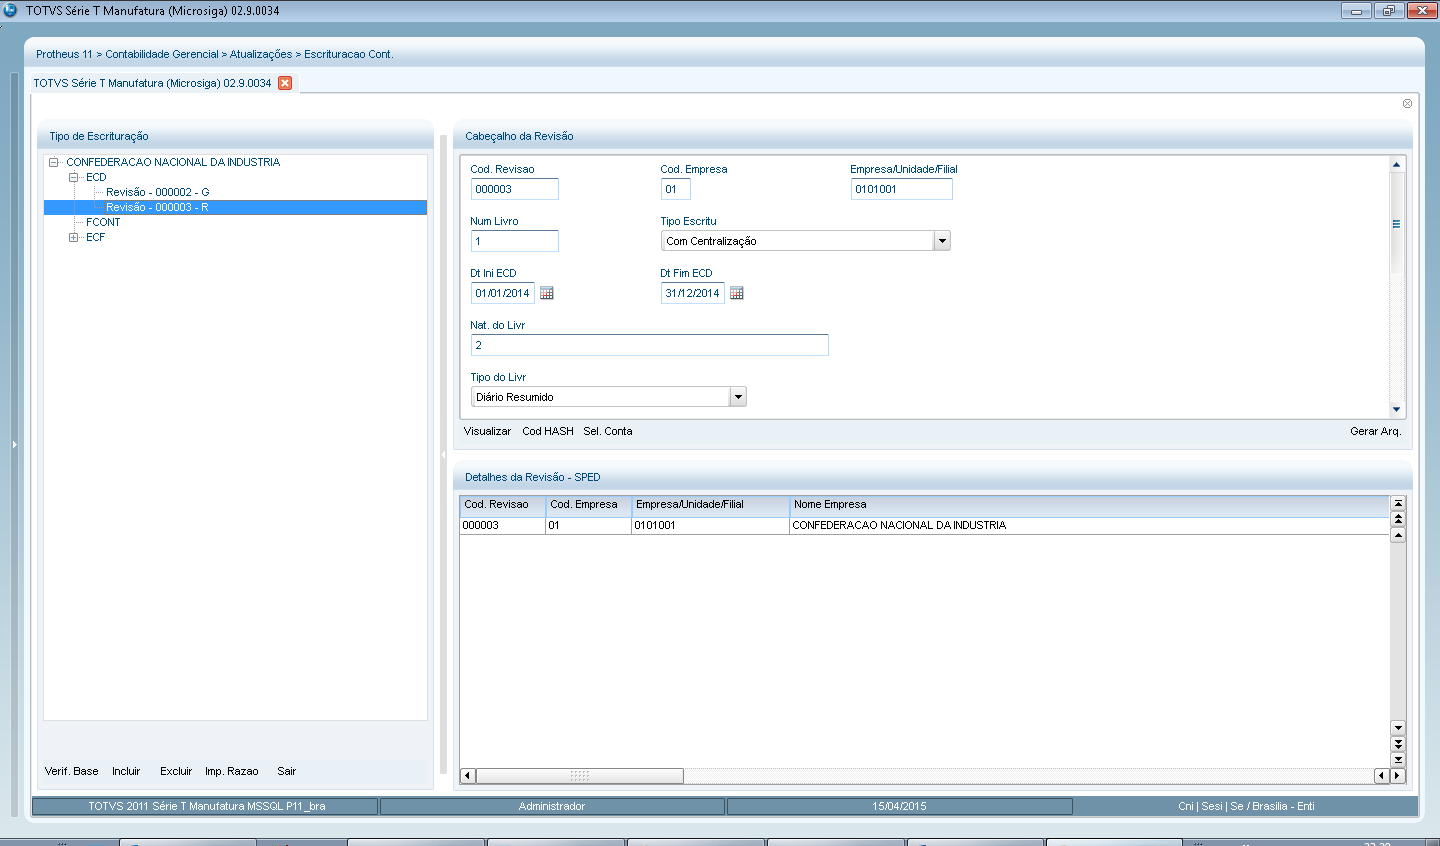Open the Tipo Escritu dropdown

942,241
